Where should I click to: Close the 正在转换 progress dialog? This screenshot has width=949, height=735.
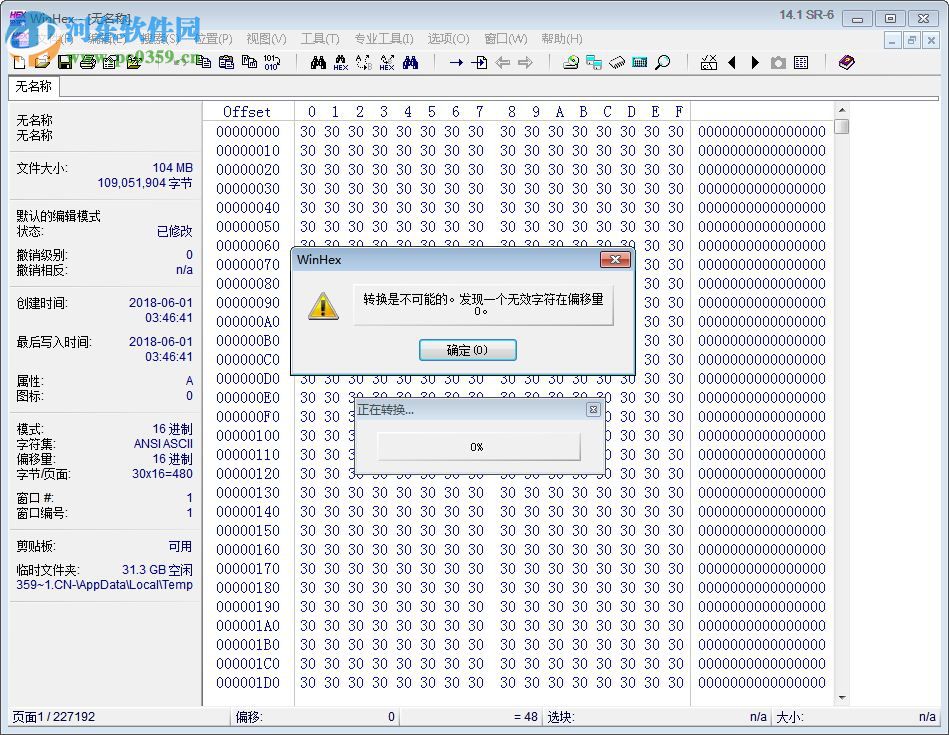(593, 409)
